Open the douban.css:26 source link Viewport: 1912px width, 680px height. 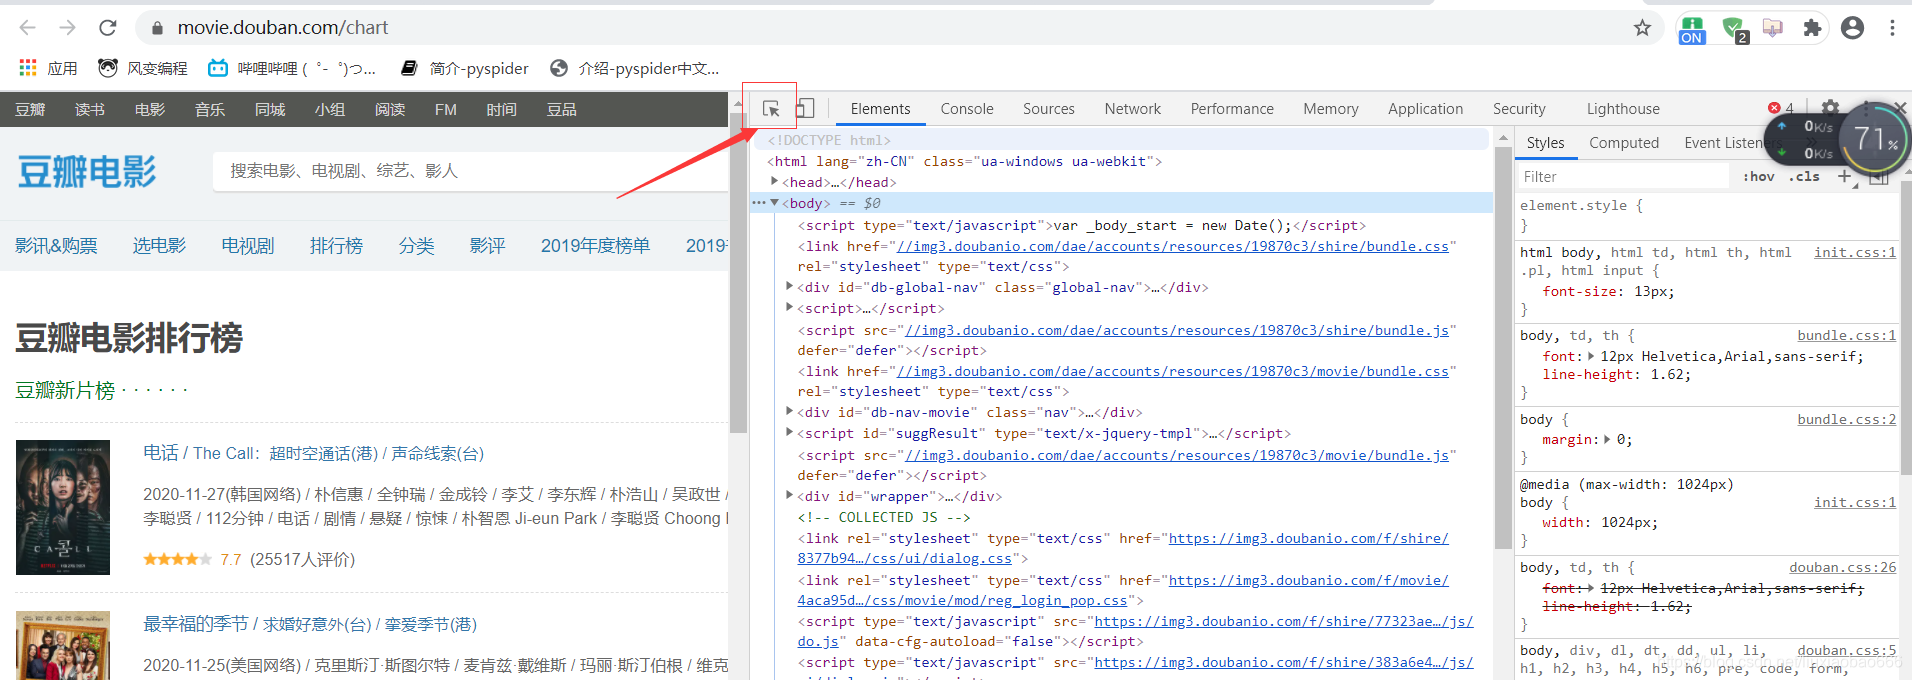coord(1843,567)
